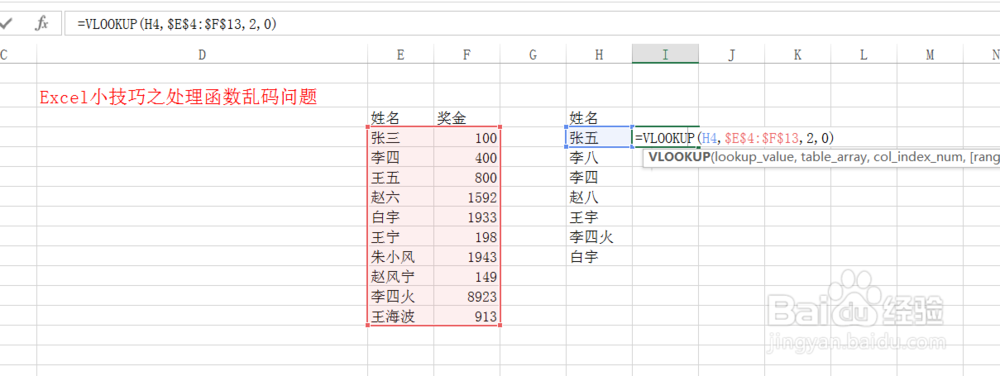Image resolution: width=1000 pixels, height=376 pixels.
Task: Click inside the in-cell VLOOKUP formula in I4
Action: coord(735,137)
